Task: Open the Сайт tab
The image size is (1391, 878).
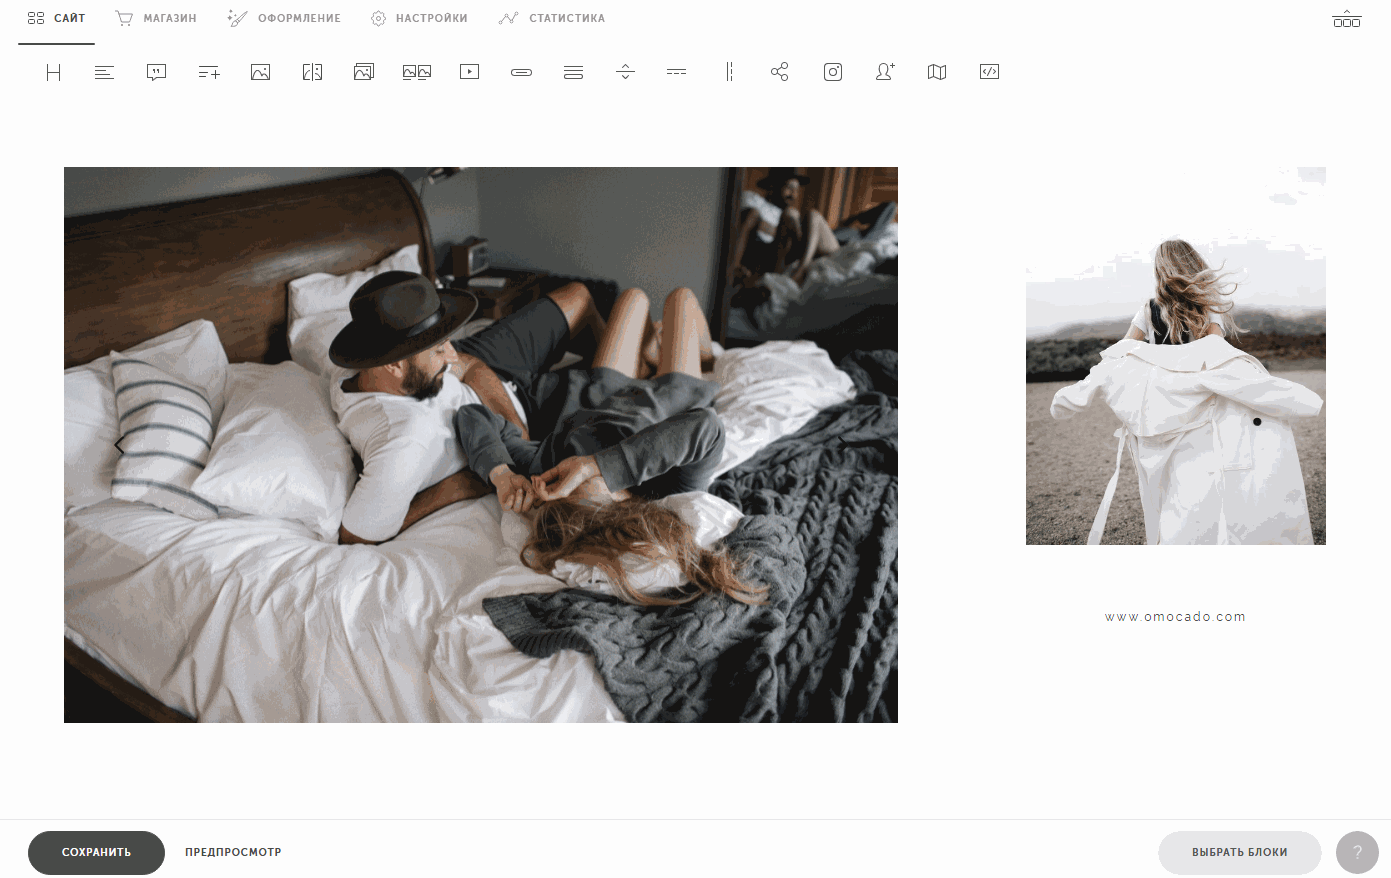Action: click(x=56, y=18)
